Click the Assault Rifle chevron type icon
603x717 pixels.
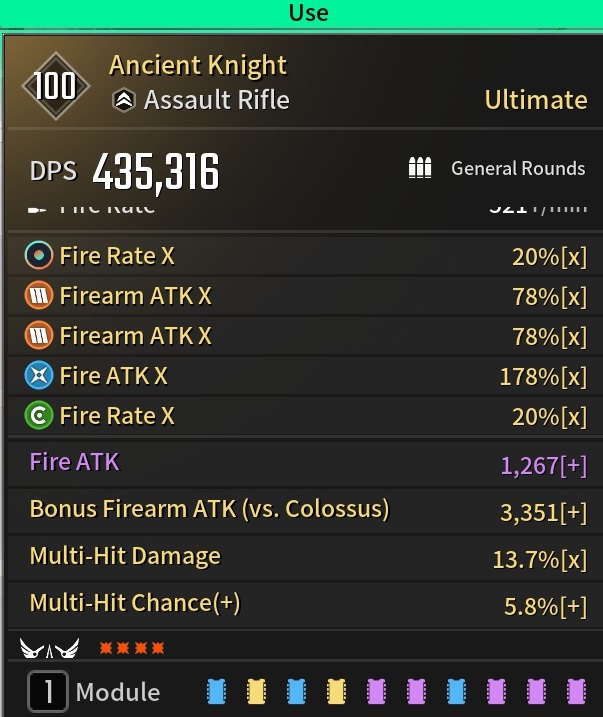point(124,100)
